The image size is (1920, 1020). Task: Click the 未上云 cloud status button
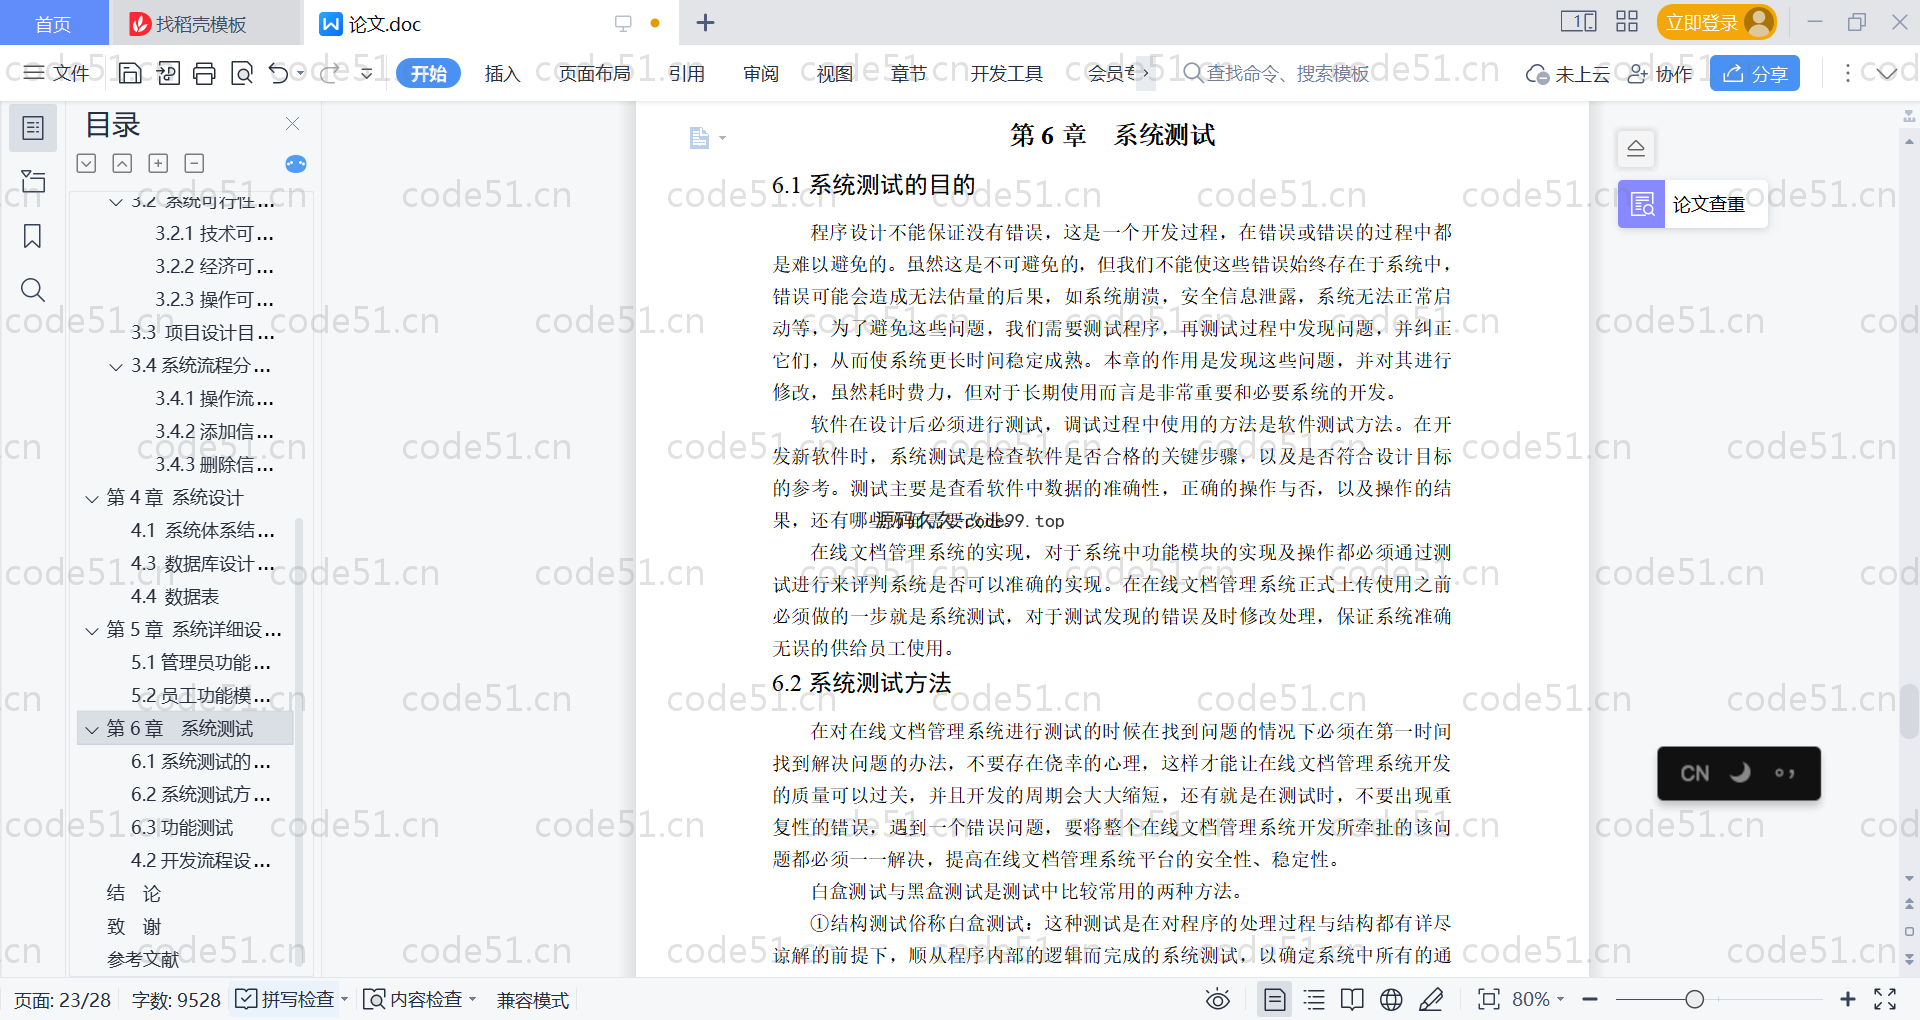click(1567, 73)
